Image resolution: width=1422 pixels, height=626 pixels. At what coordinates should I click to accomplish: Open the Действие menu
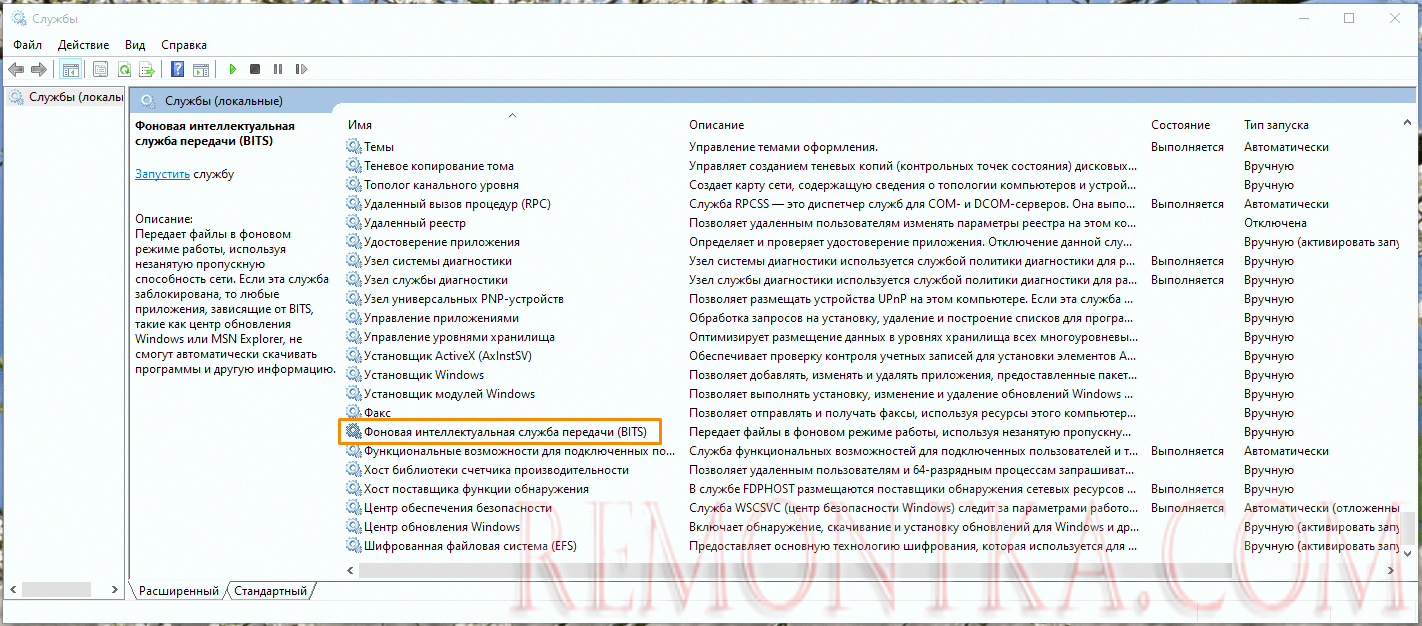[84, 45]
